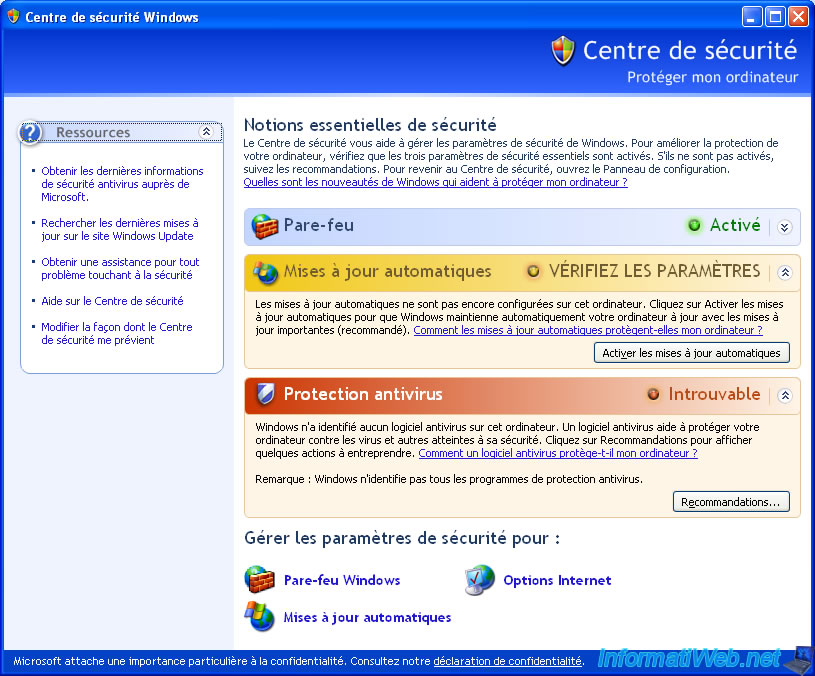Image resolution: width=815 pixels, height=676 pixels.
Task: Minimize the Centre de sécurité Windows window
Action: pyautogui.click(x=752, y=17)
